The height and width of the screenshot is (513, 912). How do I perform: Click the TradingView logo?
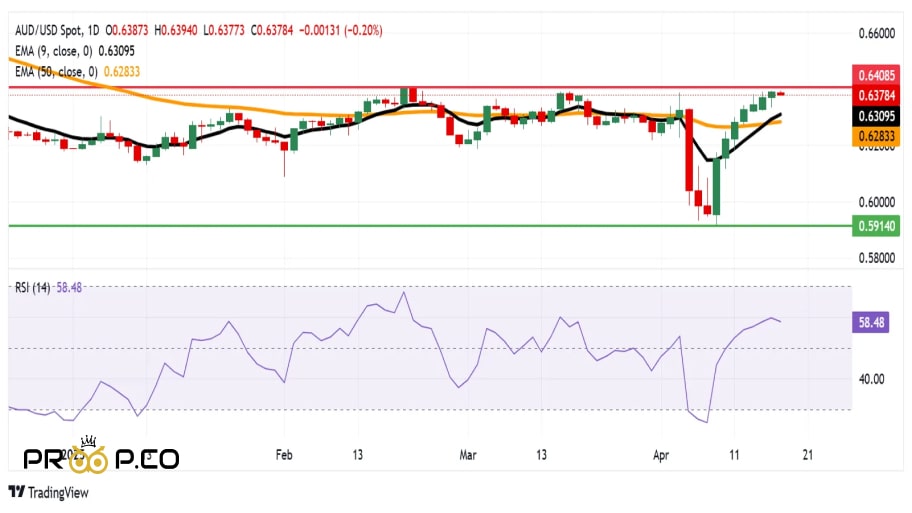[49, 493]
